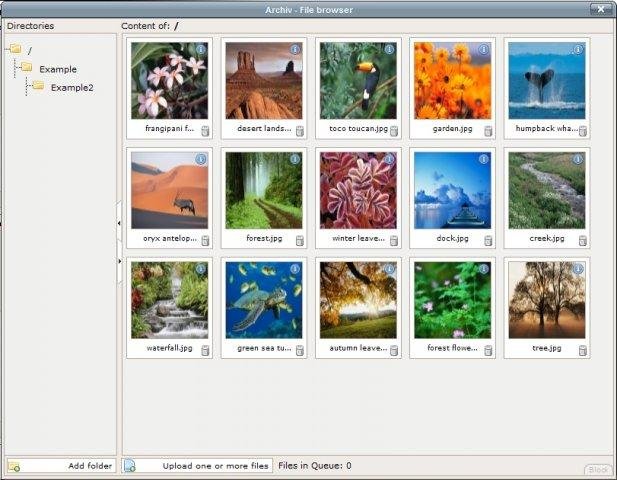Delete the oryx antelope image
Viewport: 617px width, 480px height.
click(205, 241)
